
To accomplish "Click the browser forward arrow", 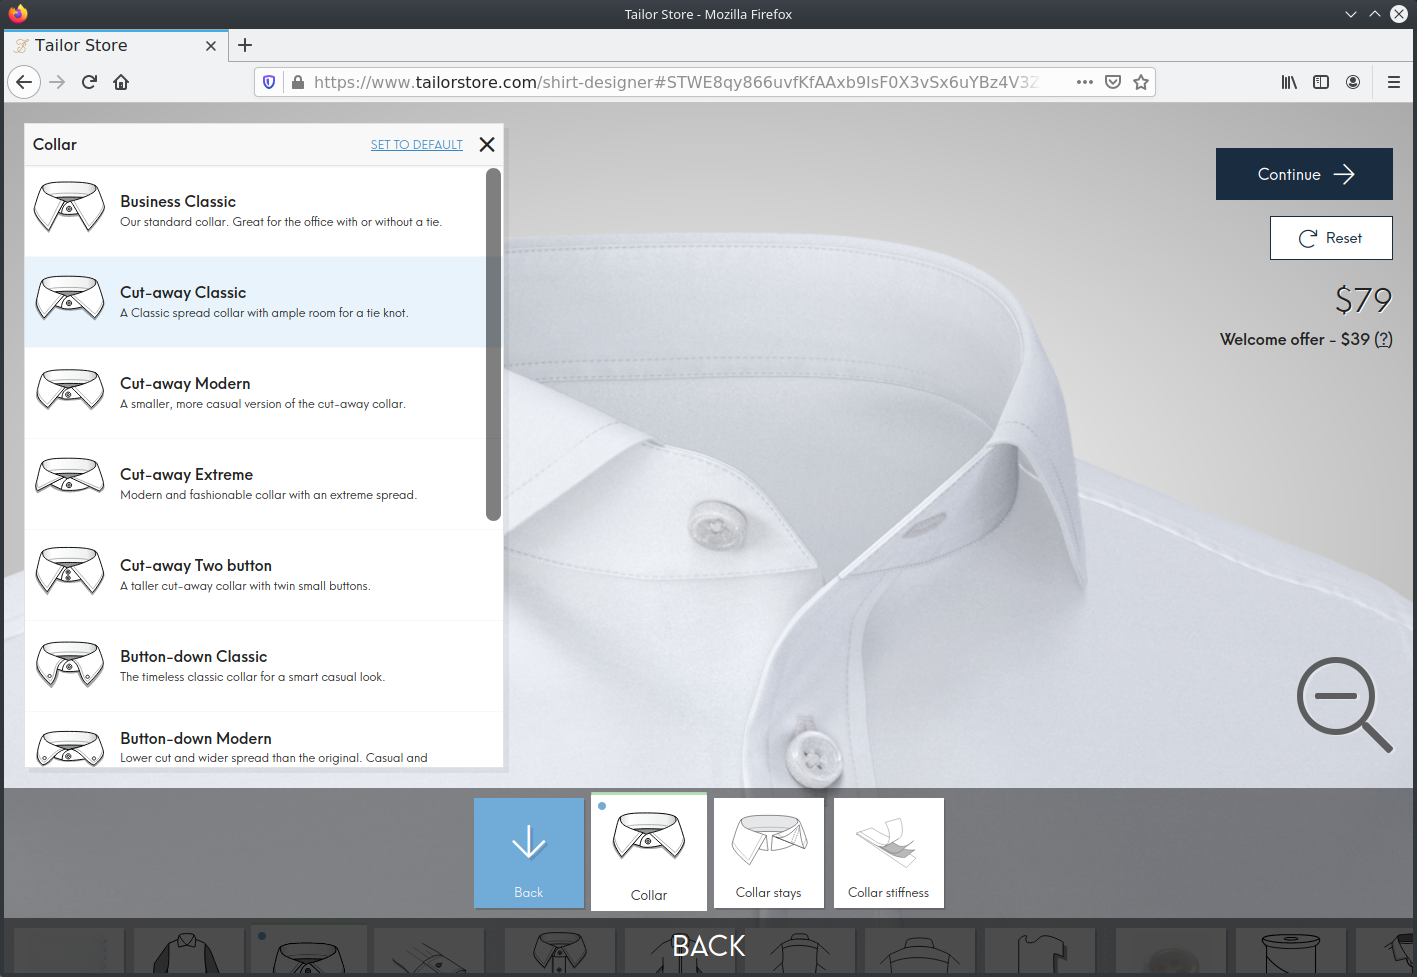I will (x=57, y=82).
